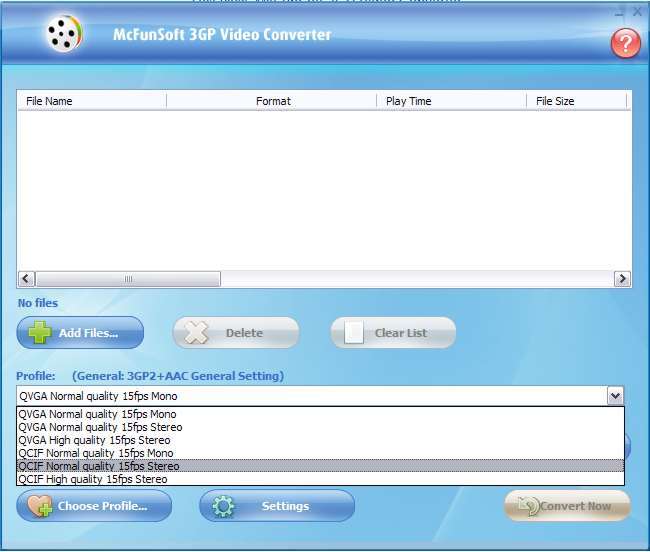
Task: Click the gear icon on Settings button
Action: [222, 506]
